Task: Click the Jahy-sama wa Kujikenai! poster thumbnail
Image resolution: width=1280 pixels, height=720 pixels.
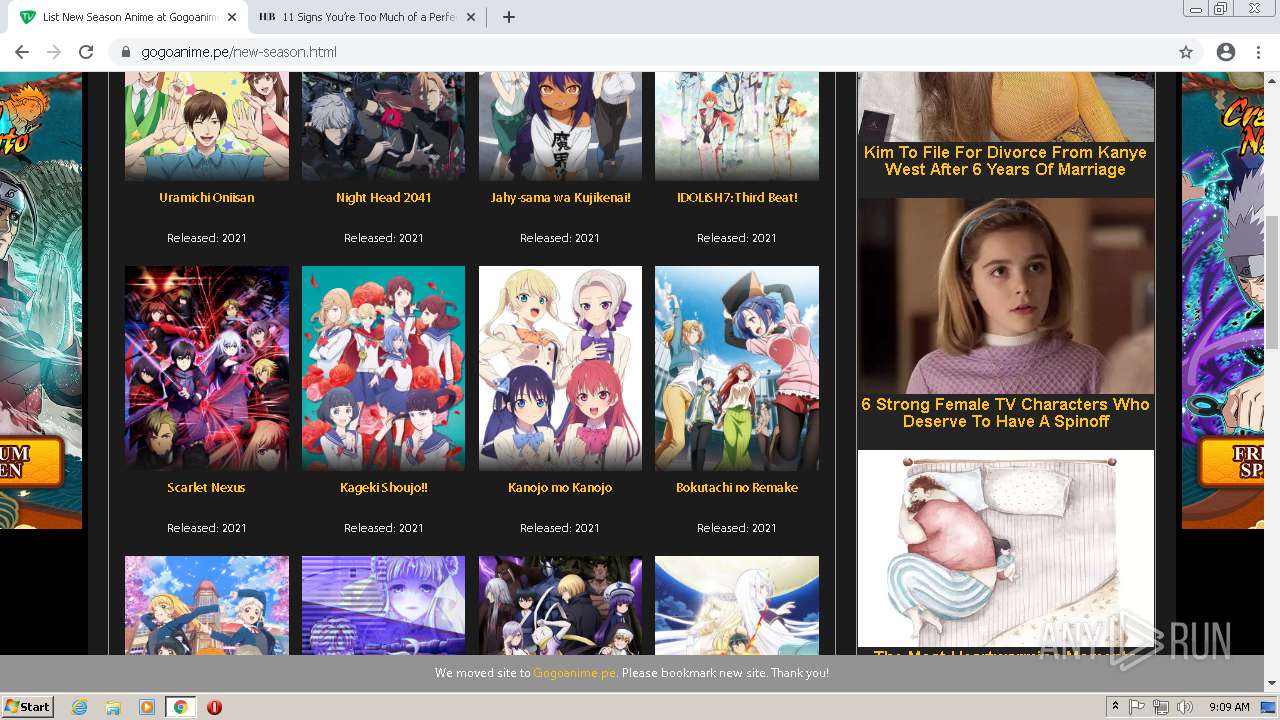Action: 560,126
